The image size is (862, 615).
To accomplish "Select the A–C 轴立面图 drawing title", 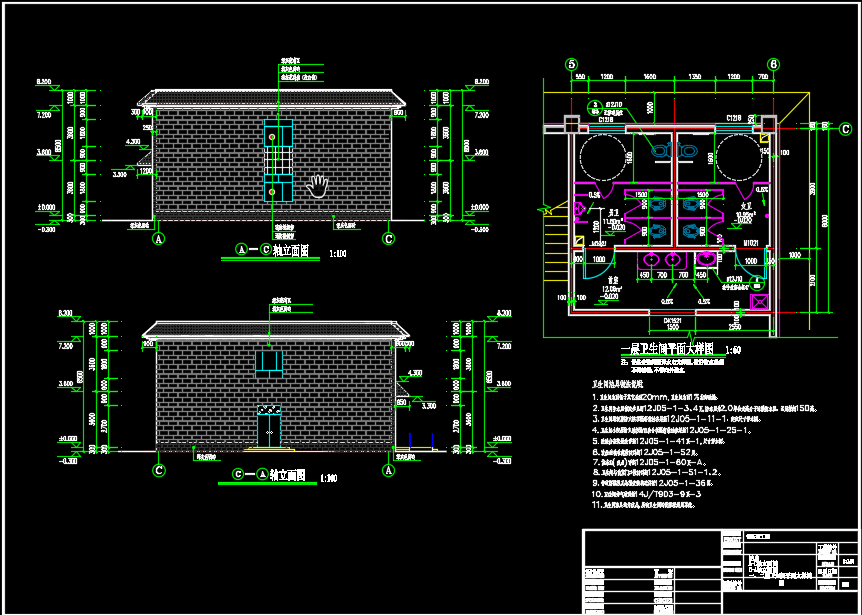I will coord(272,250).
